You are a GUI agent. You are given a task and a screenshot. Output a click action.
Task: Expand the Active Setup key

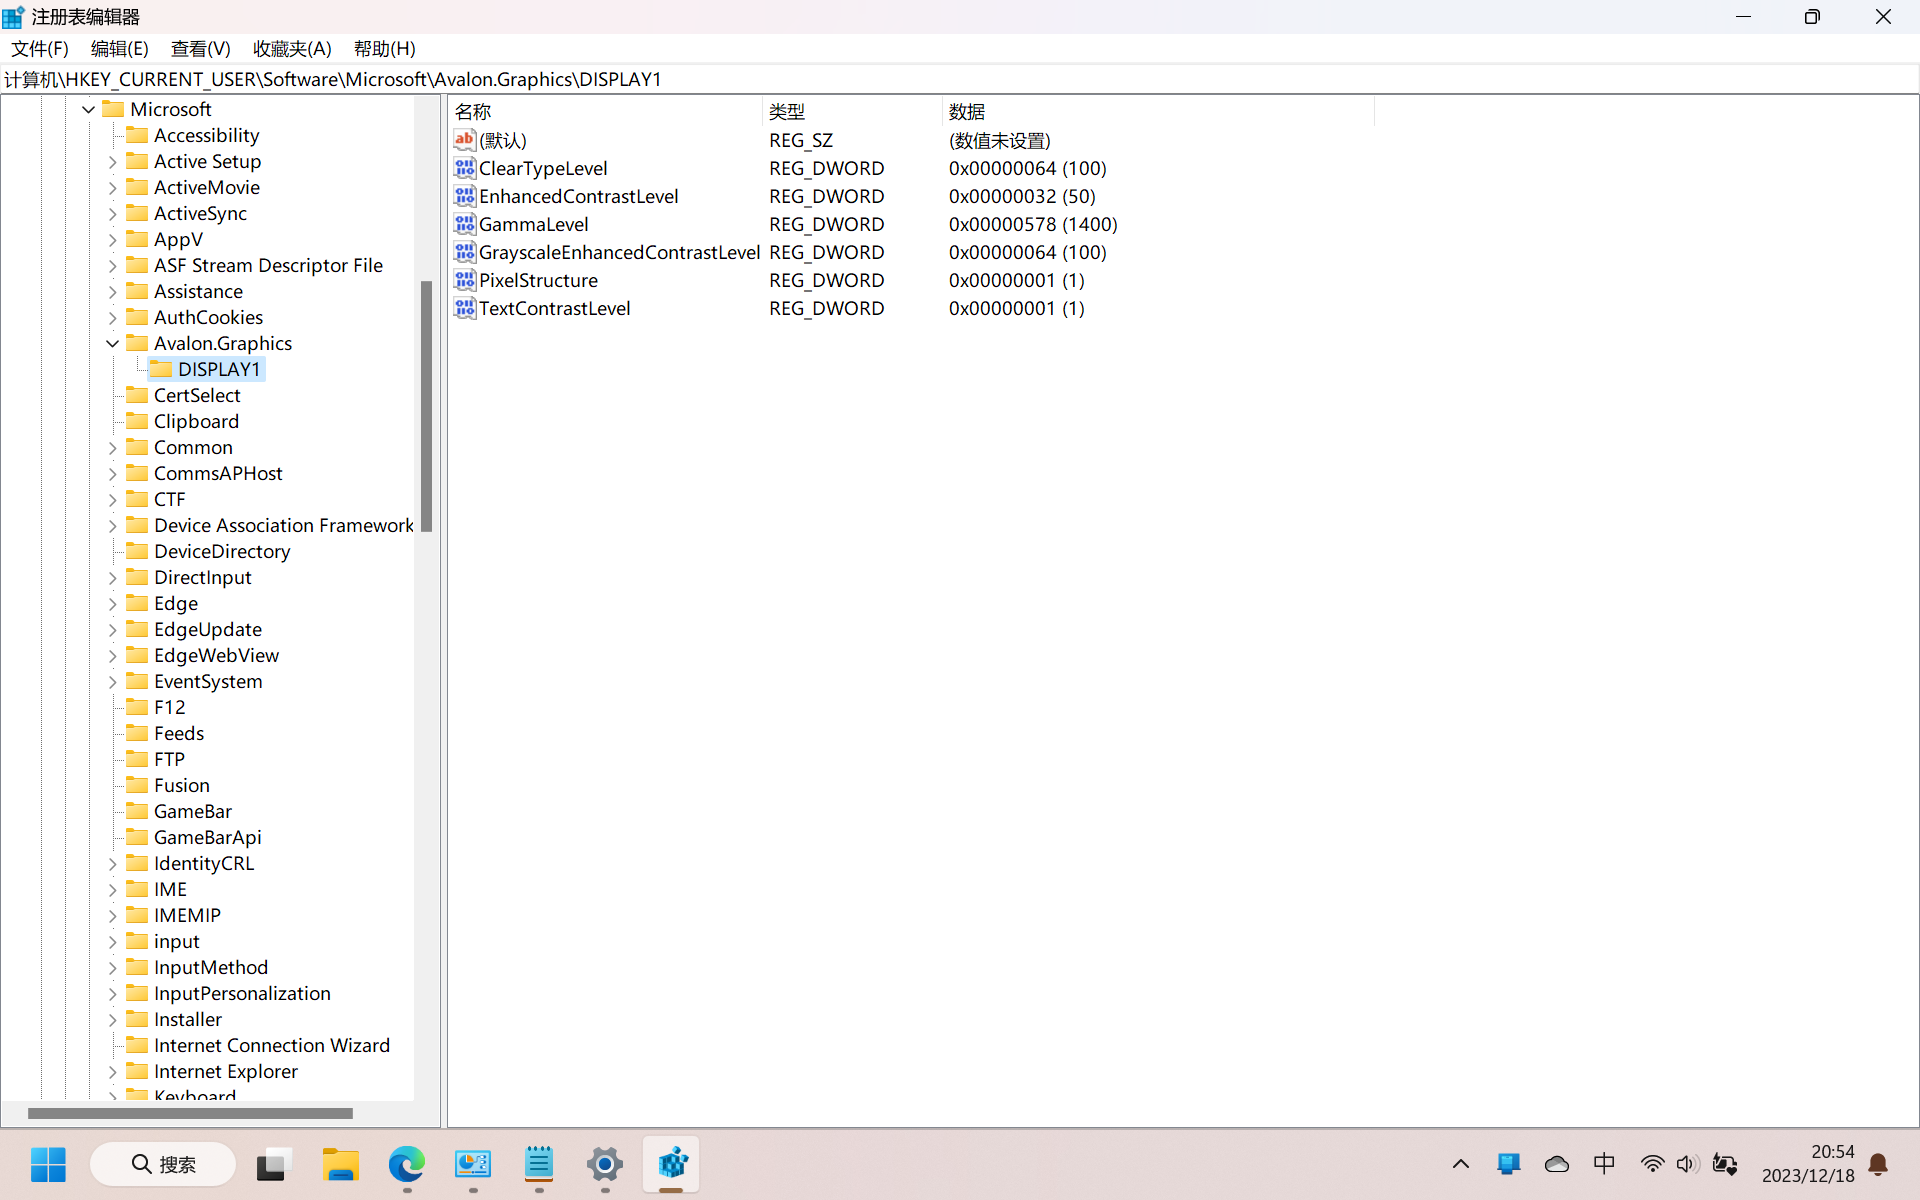[x=112, y=161]
